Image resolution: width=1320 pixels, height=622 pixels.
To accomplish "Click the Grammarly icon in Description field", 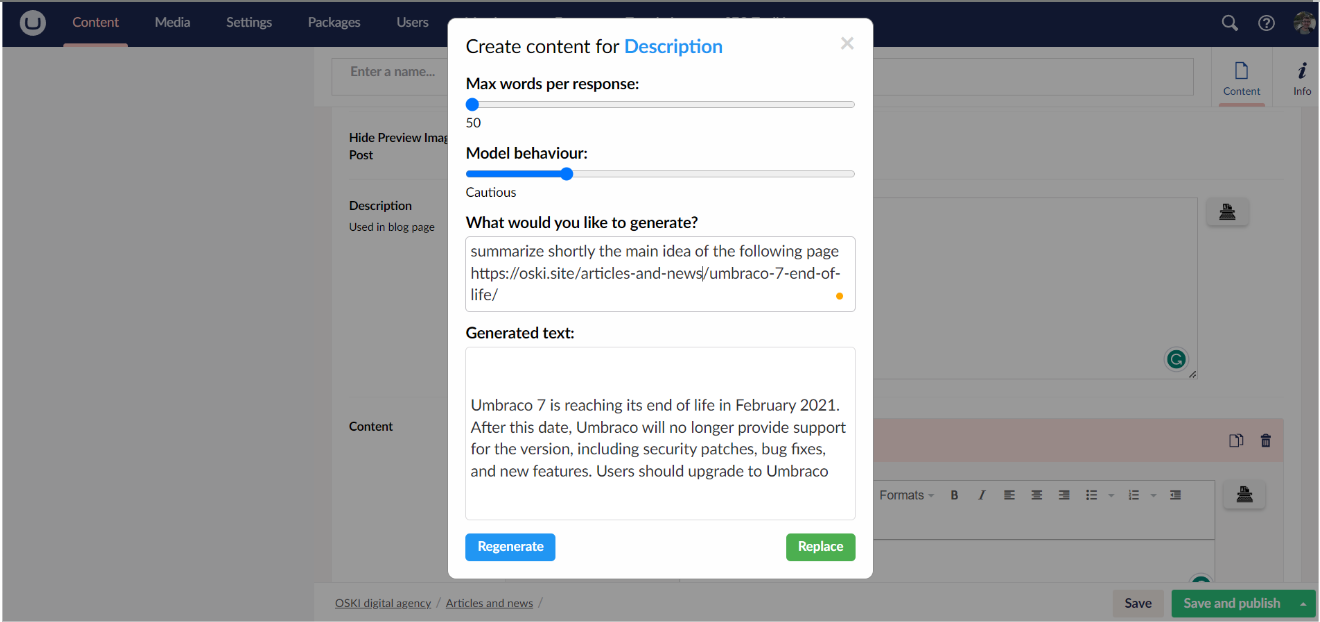I will [x=1177, y=359].
